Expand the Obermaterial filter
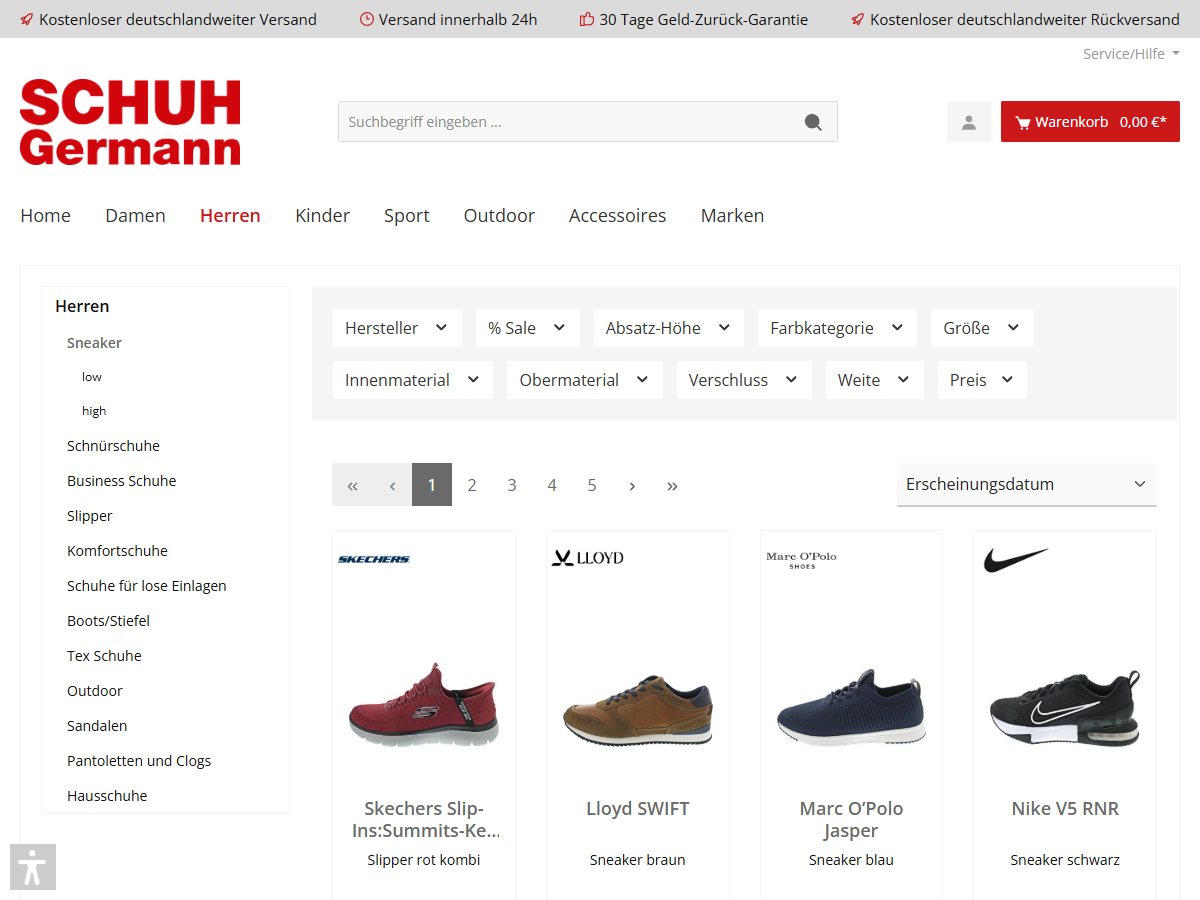Image resolution: width=1200 pixels, height=900 pixels. pos(585,380)
